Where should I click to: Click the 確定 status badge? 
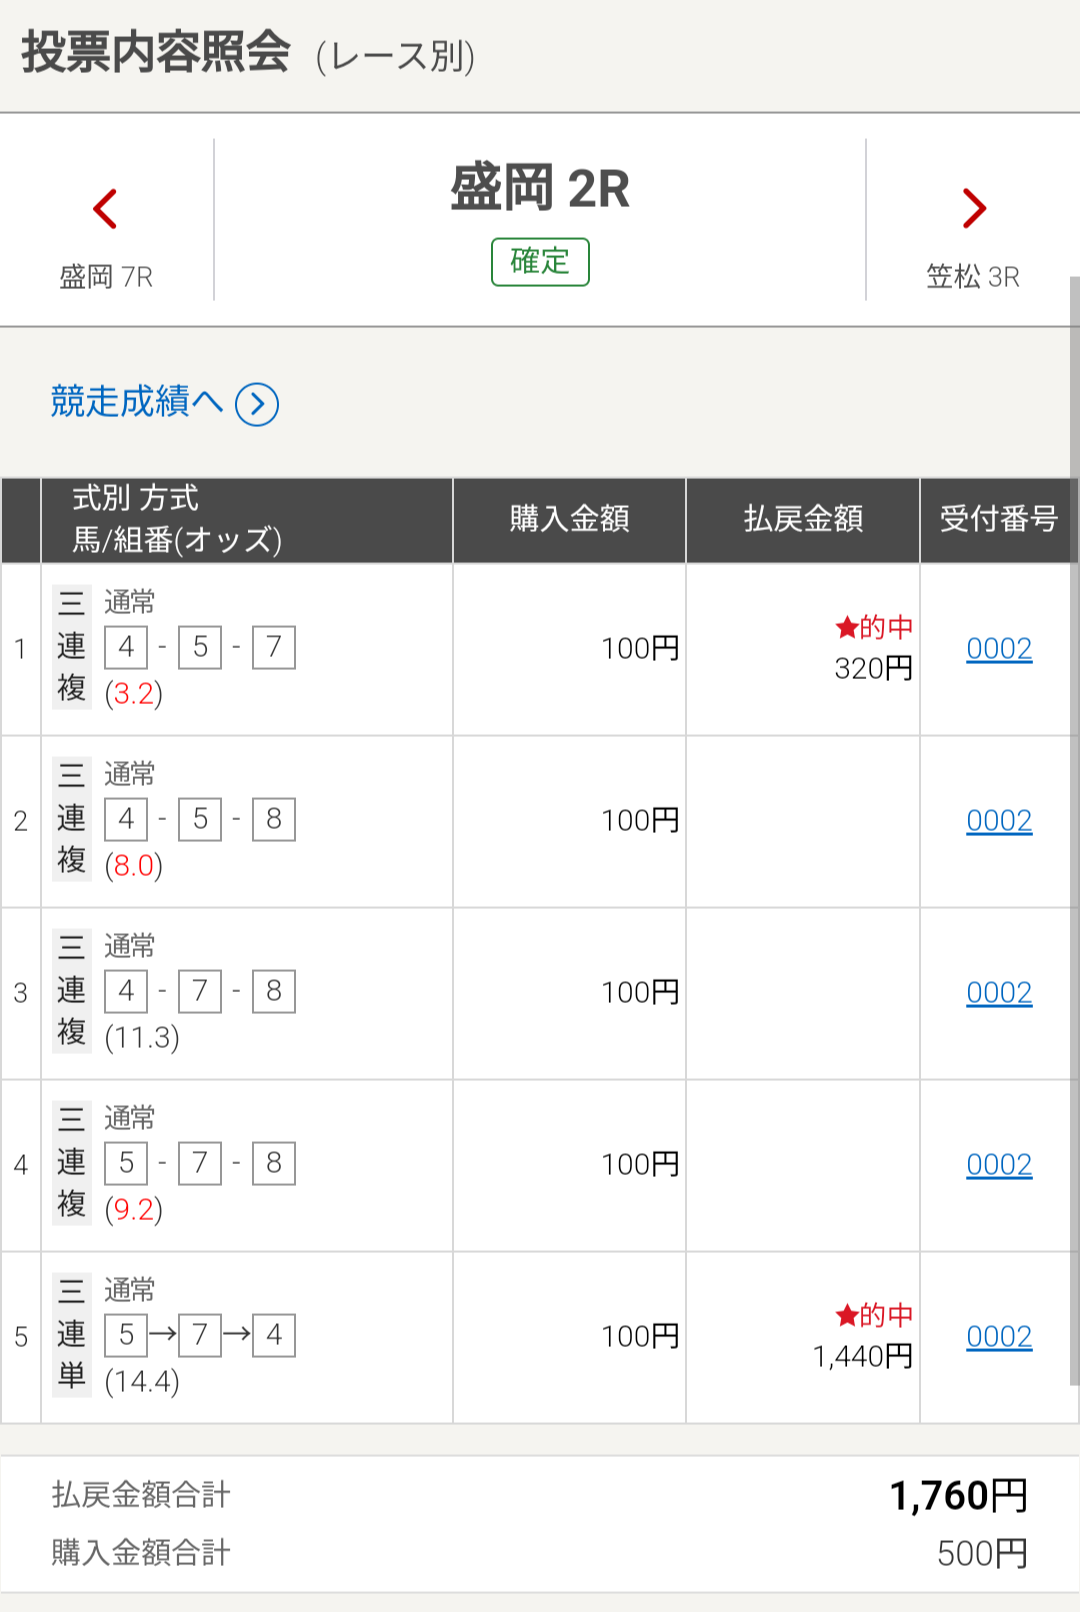pos(540,262)
